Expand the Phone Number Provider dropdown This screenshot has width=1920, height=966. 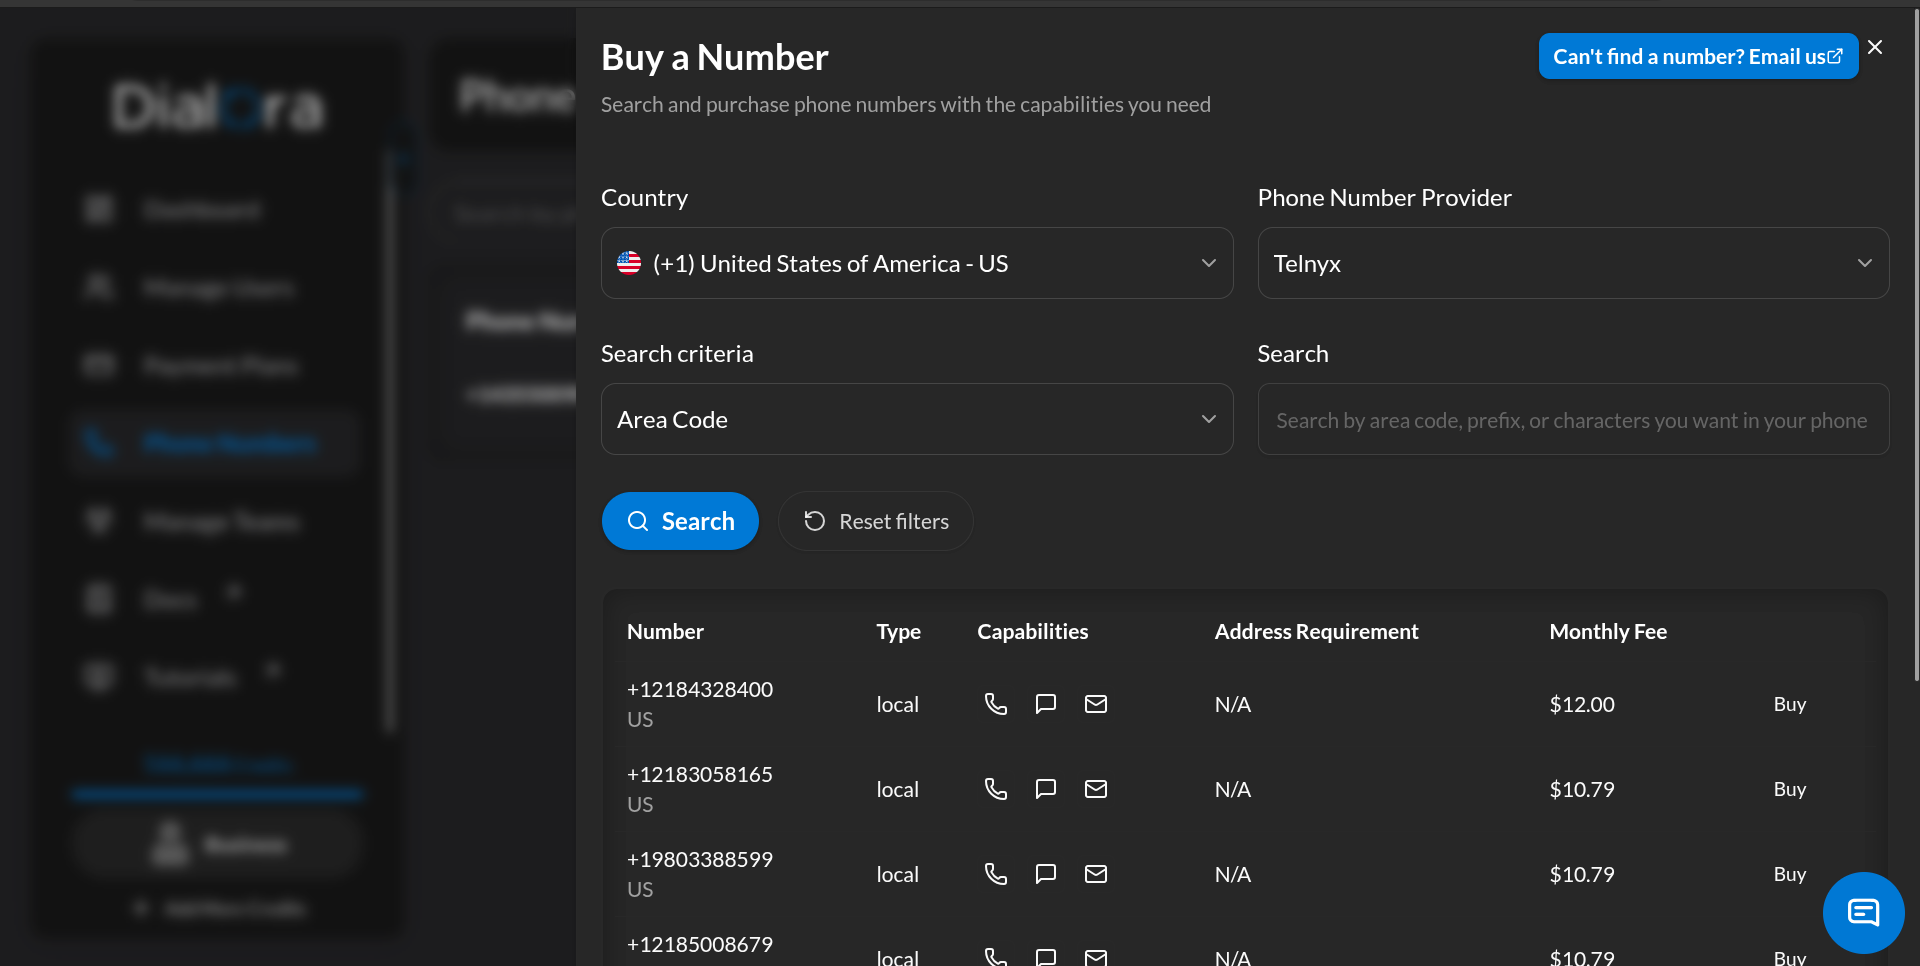[x=1572, y=263]
